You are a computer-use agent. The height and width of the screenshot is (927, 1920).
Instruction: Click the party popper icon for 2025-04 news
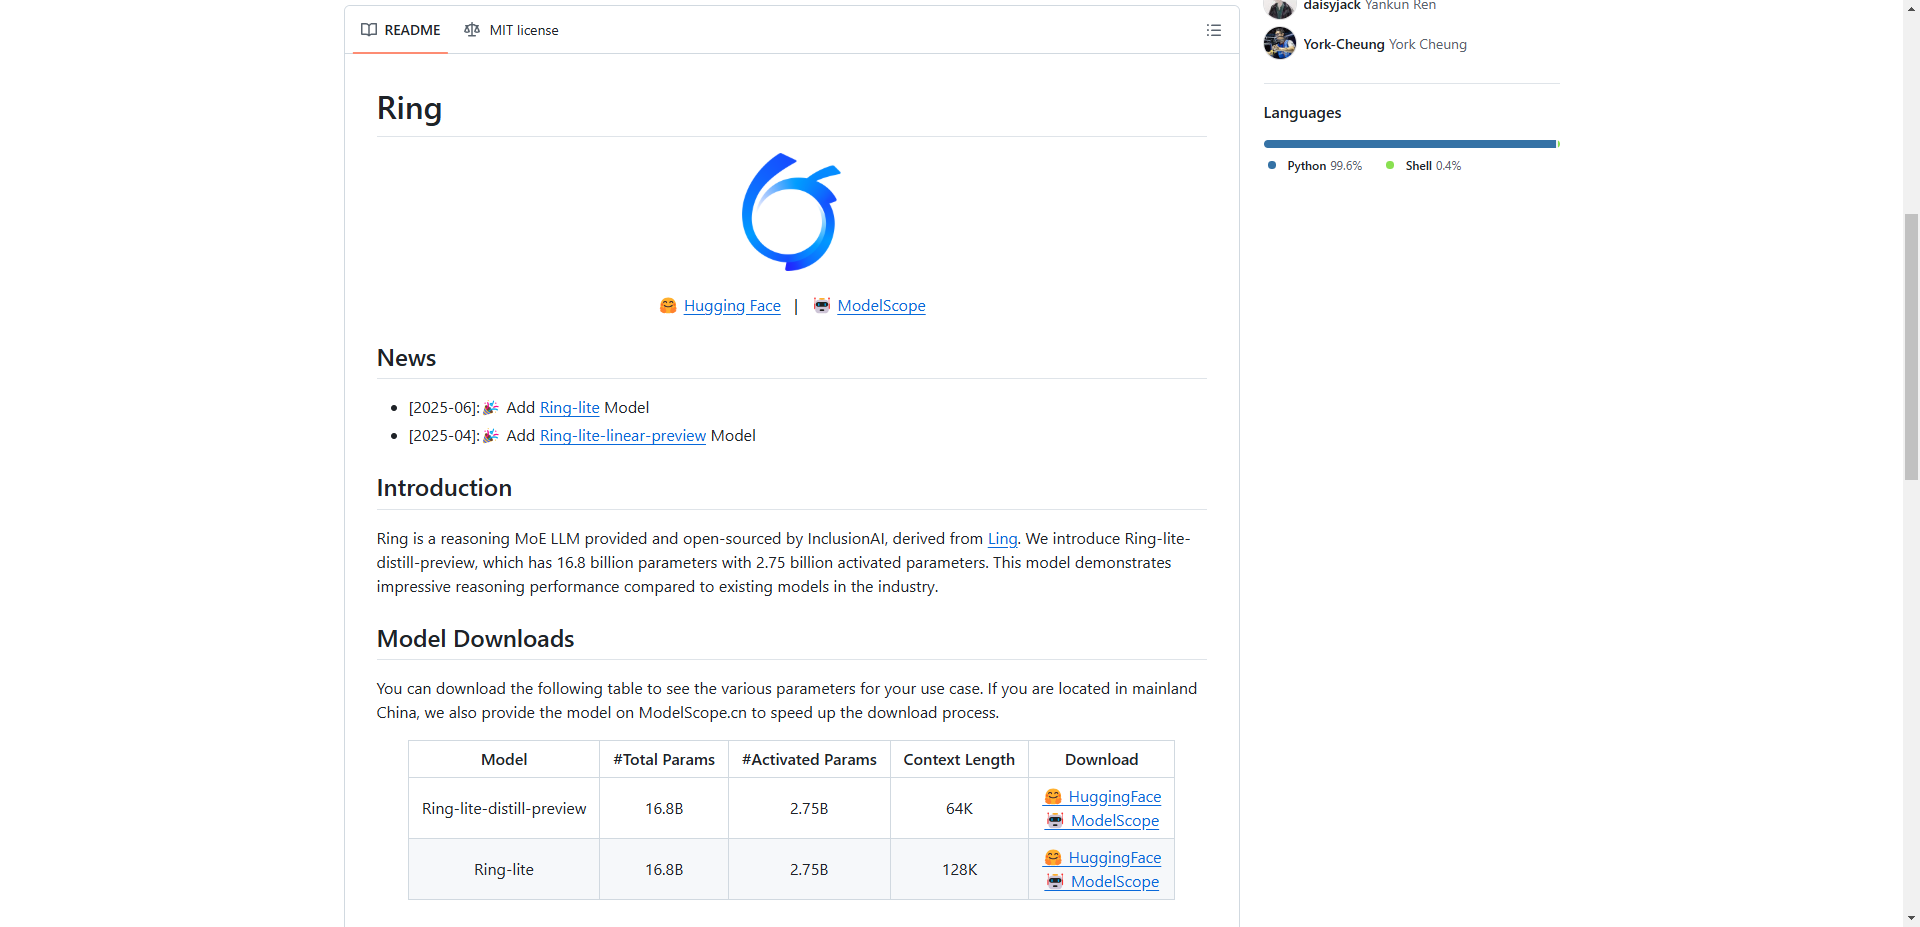point(491,436)
